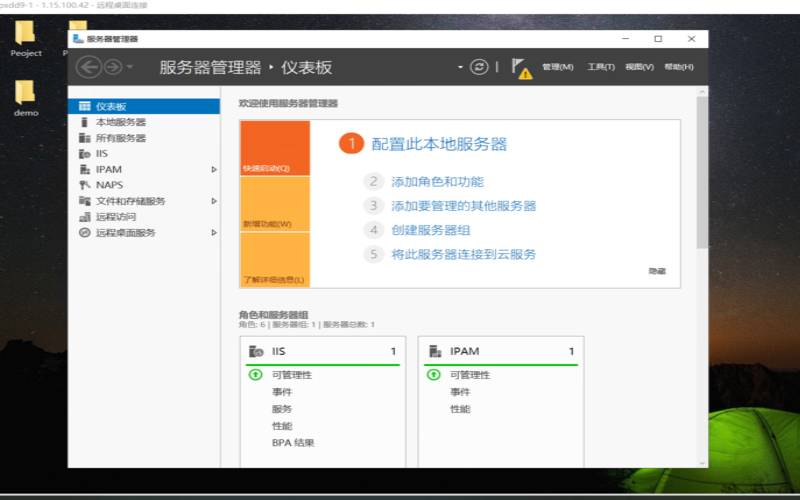Click the step 3 number circle
The width and height of the screenshot is (800, 500).
click(x=373, y=206)
